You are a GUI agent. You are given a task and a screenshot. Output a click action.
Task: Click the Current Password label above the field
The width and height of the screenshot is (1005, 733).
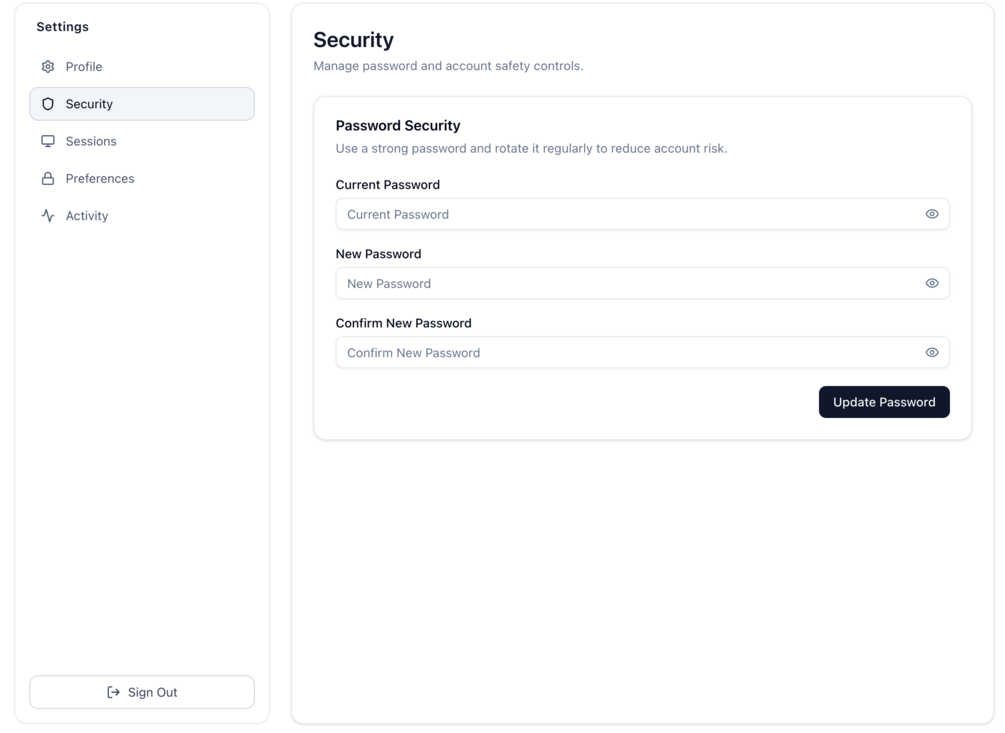pos(388,185)
